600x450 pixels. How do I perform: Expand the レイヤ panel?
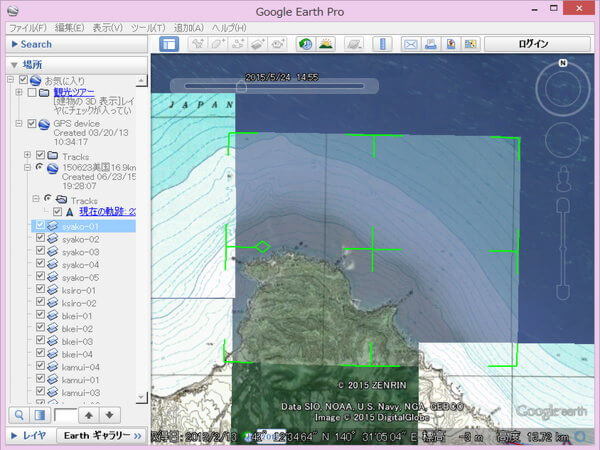pyautogui.click(x=15, y=435)
